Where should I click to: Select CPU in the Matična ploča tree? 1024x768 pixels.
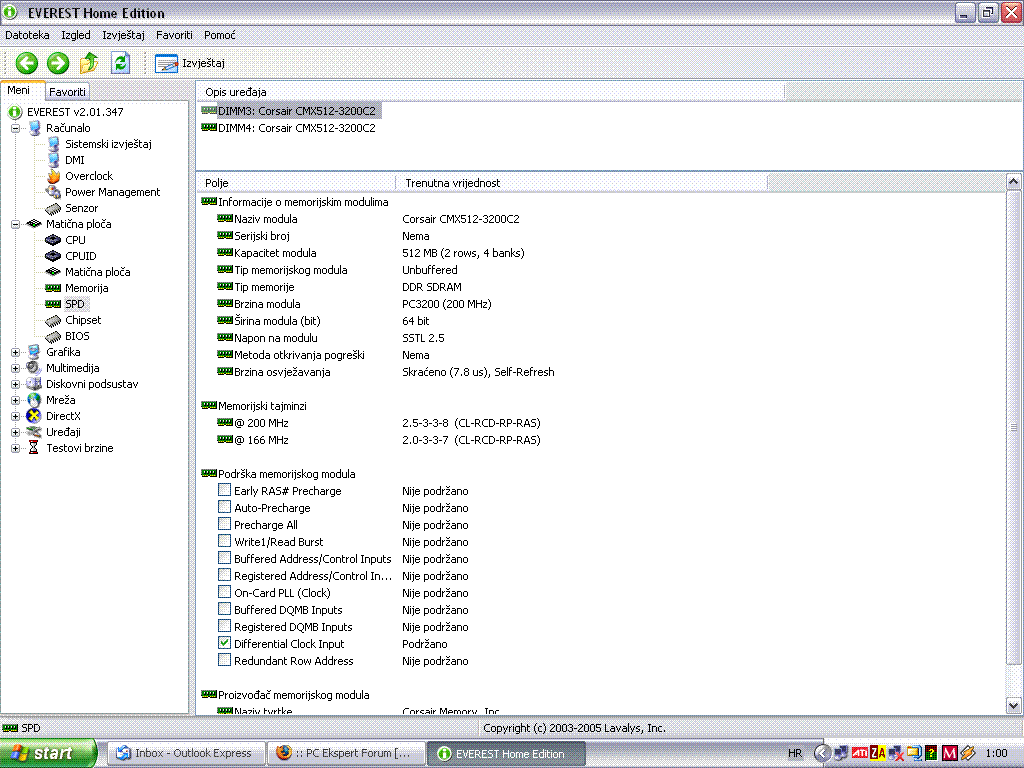point(75,240)
